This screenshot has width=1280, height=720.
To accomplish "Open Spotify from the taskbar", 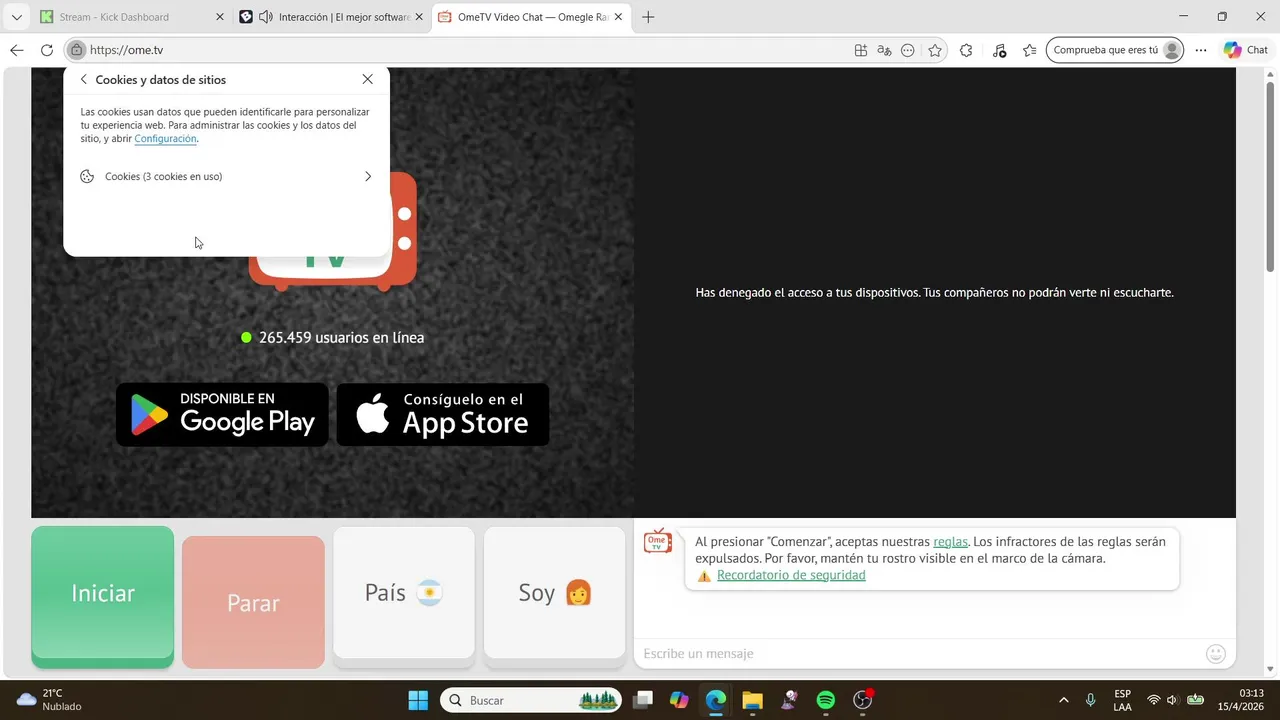I will [x=826, y=700].
